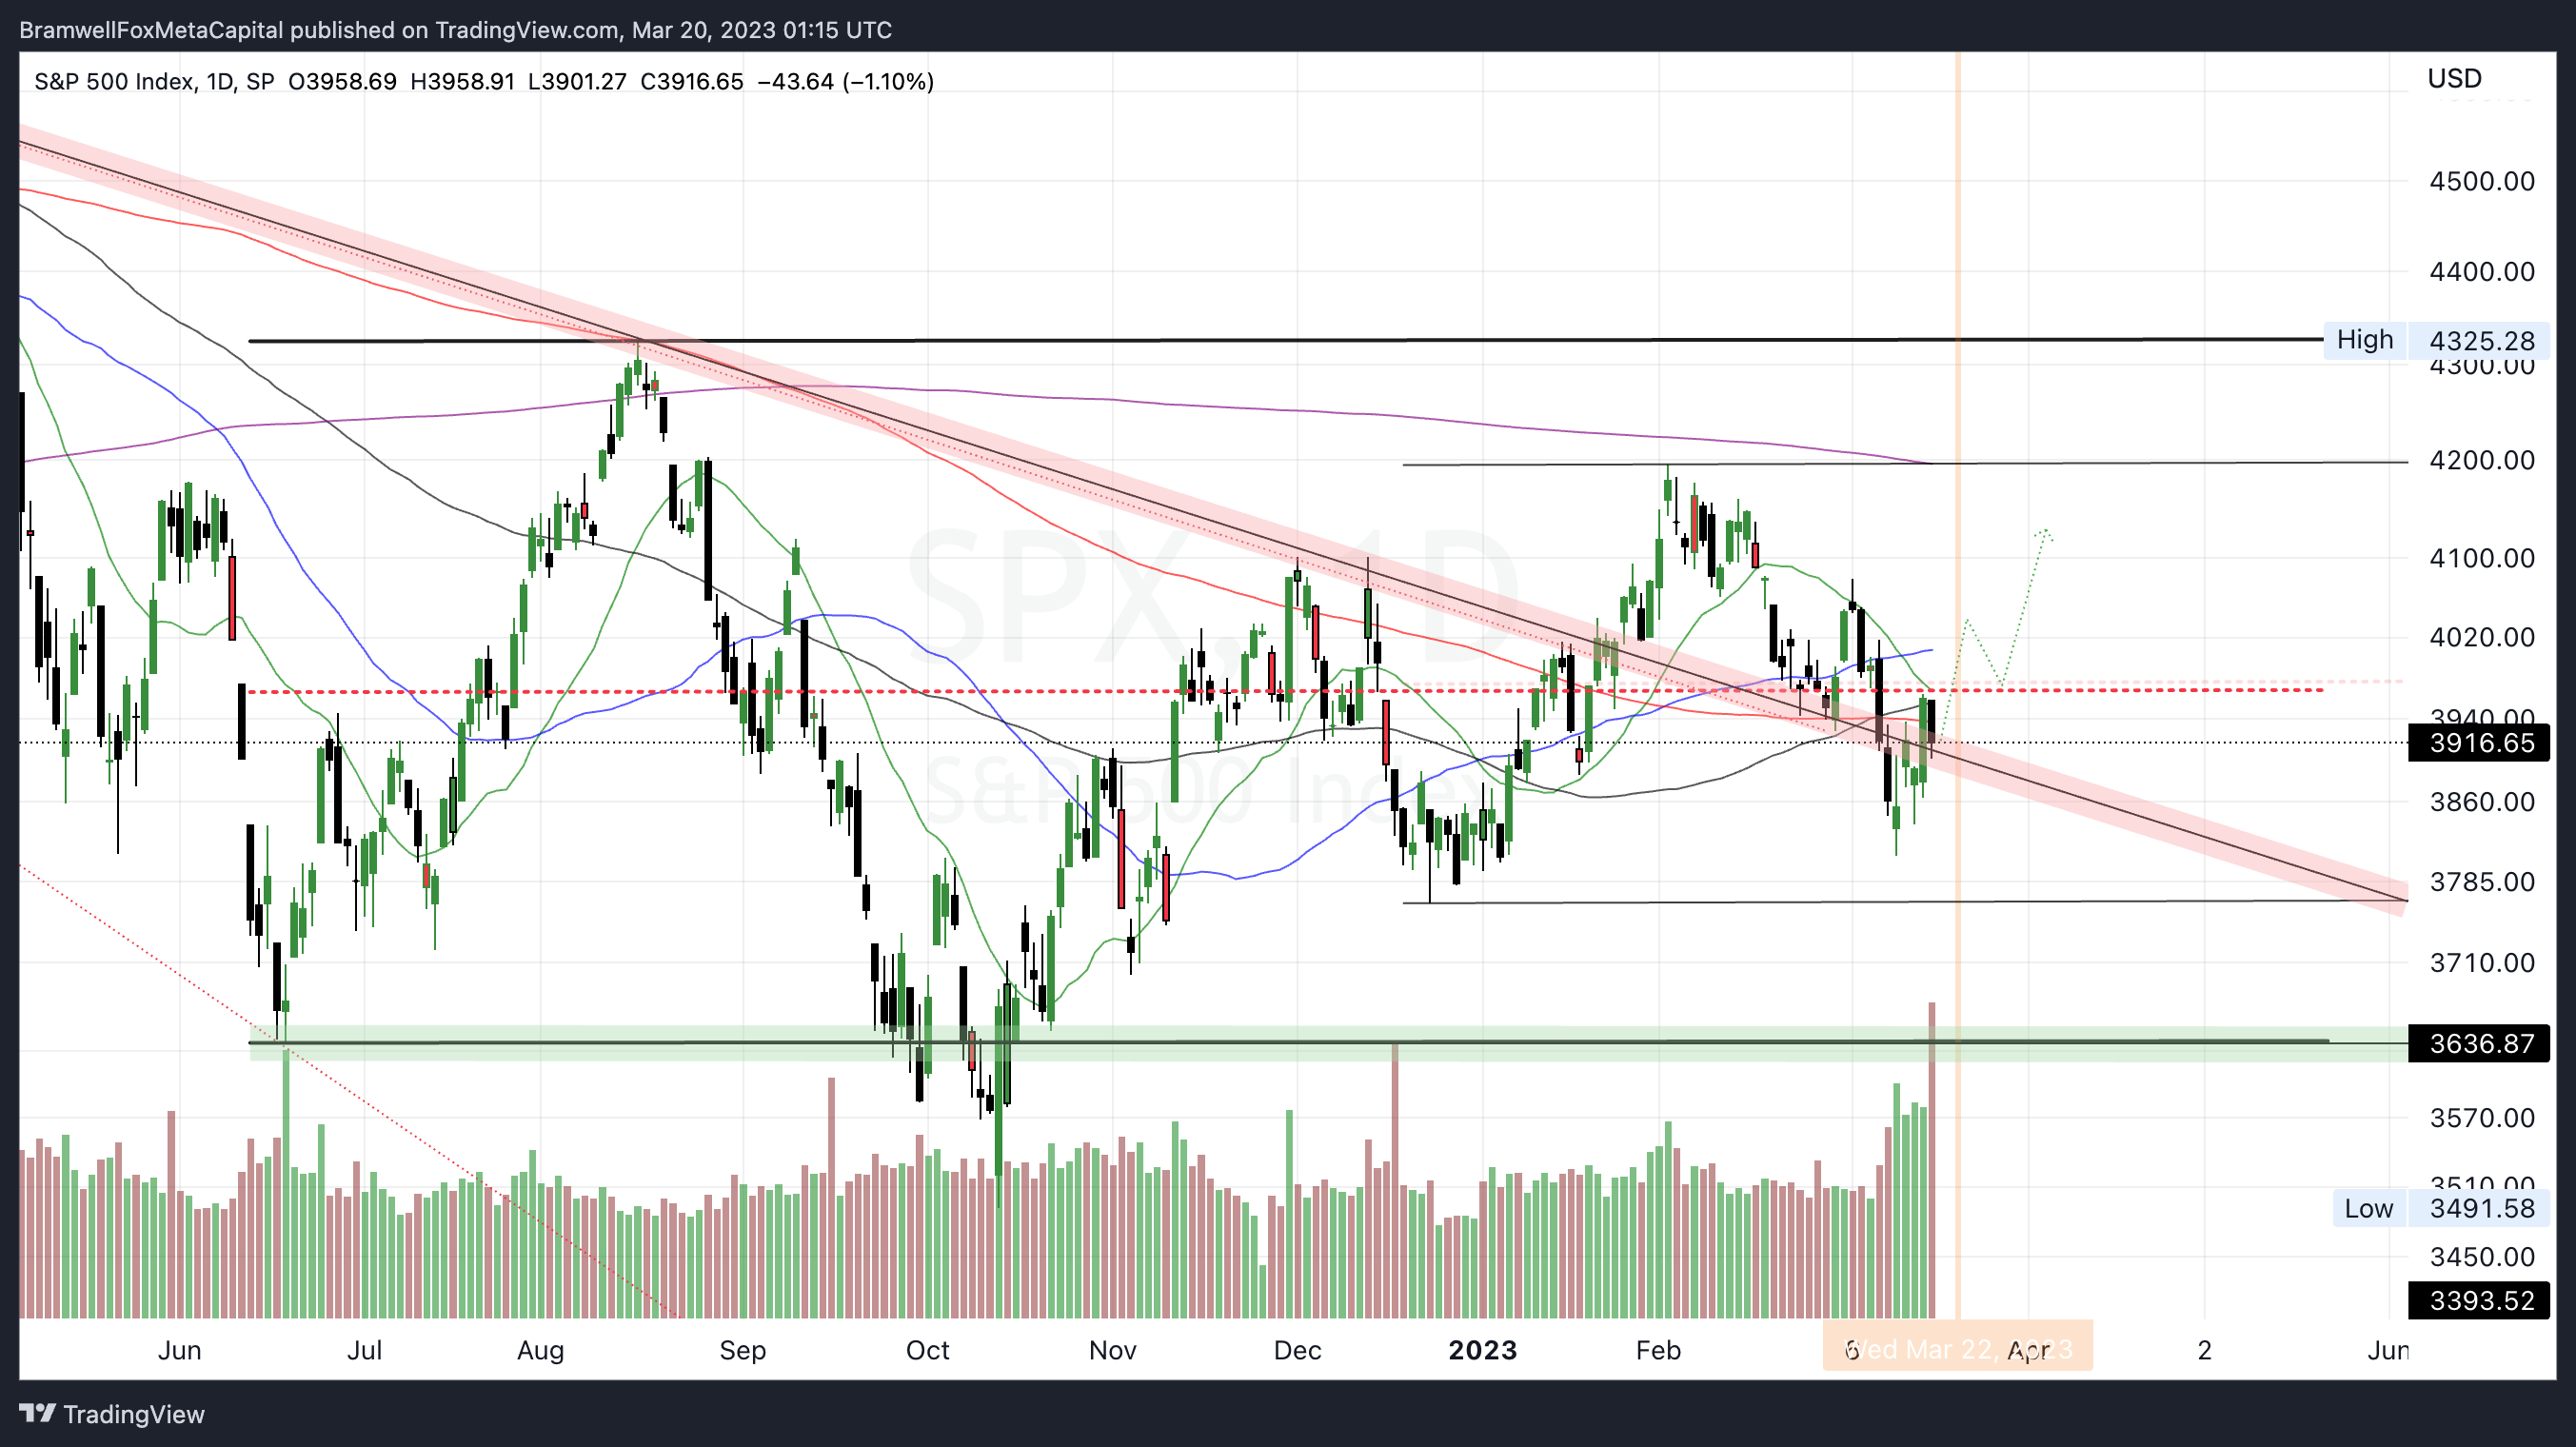Click the 3393.52 black price tag
Viewport: 2576px width, 1447px height.
[x=2481, y=1300]
